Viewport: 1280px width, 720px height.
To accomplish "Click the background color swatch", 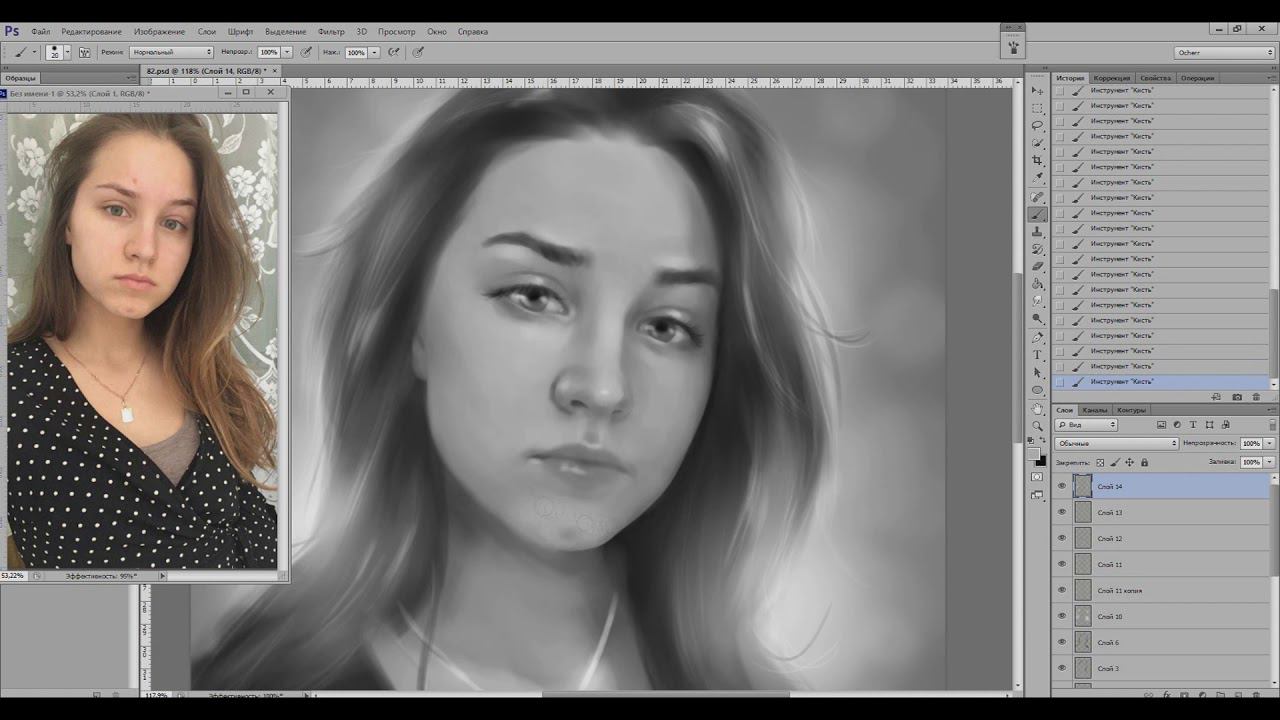I will 1041,460.
